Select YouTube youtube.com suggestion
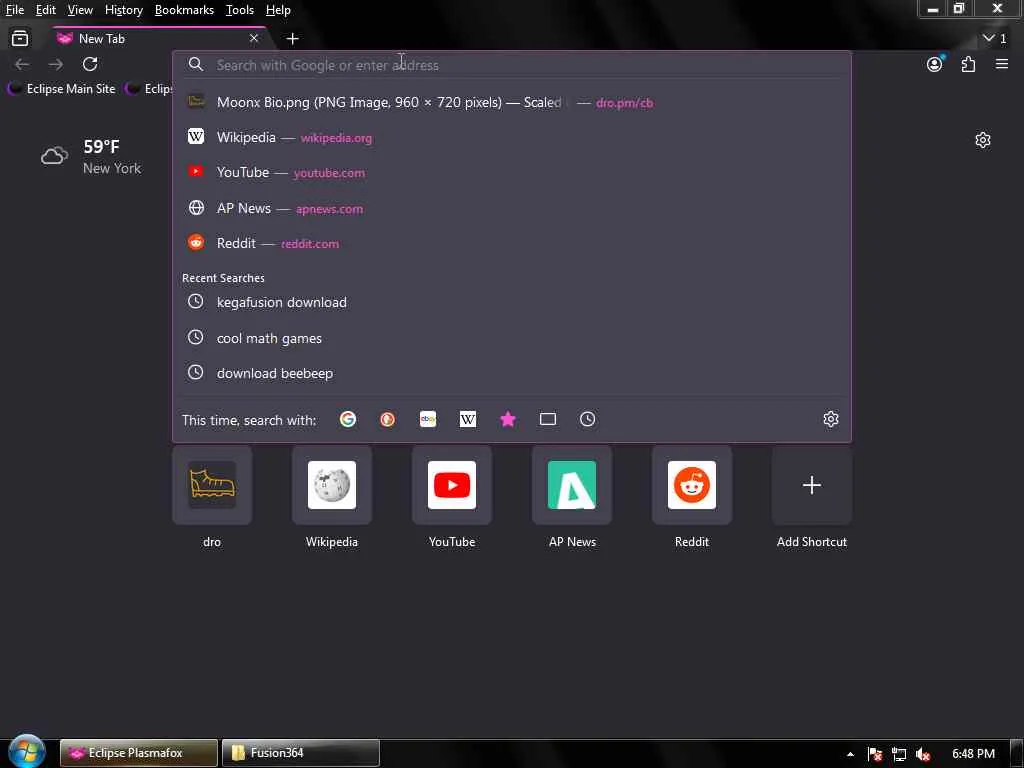The image size is (1024, 768). [512, 173]
